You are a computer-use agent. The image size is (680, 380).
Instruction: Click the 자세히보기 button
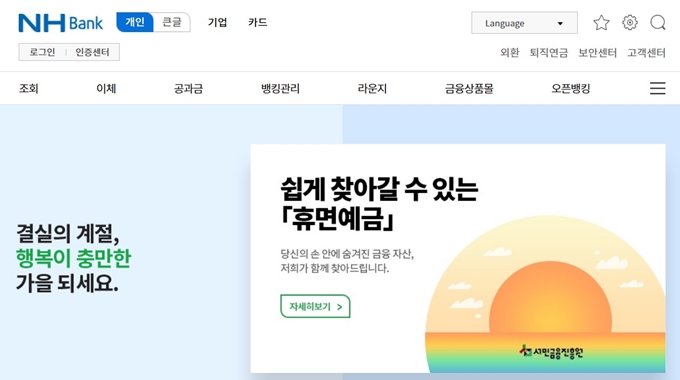pos(315,306)
